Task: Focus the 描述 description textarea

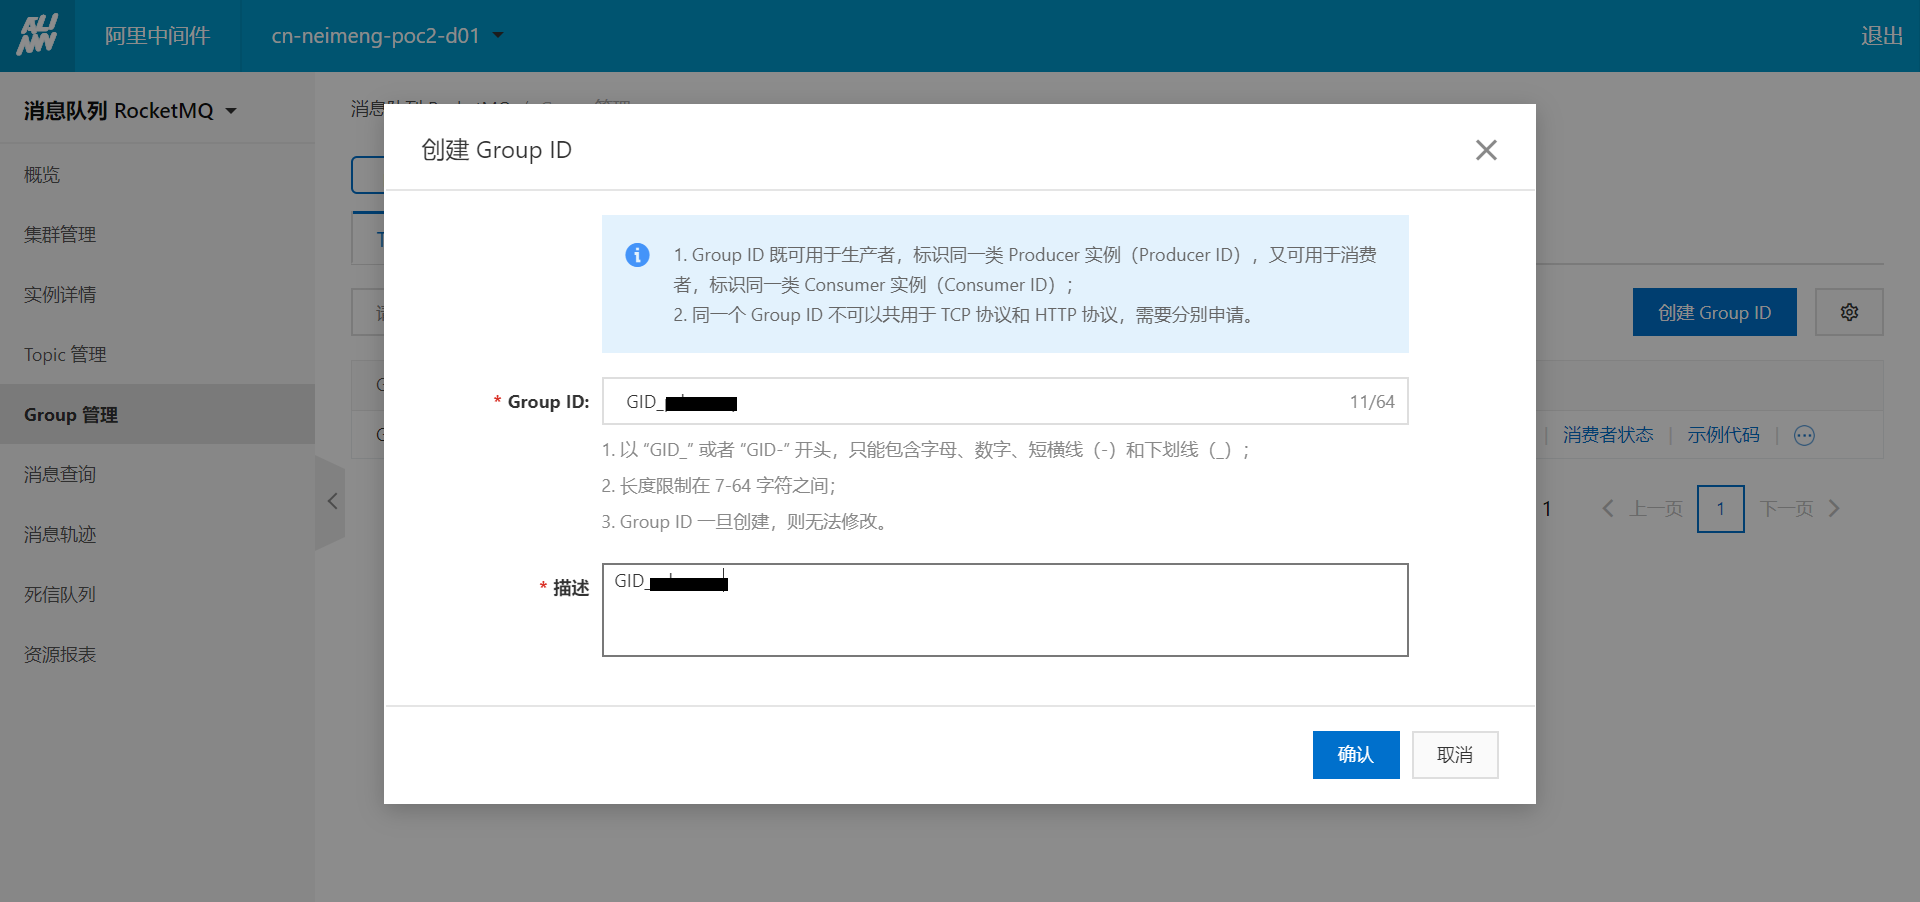Action: point(1005,610)
